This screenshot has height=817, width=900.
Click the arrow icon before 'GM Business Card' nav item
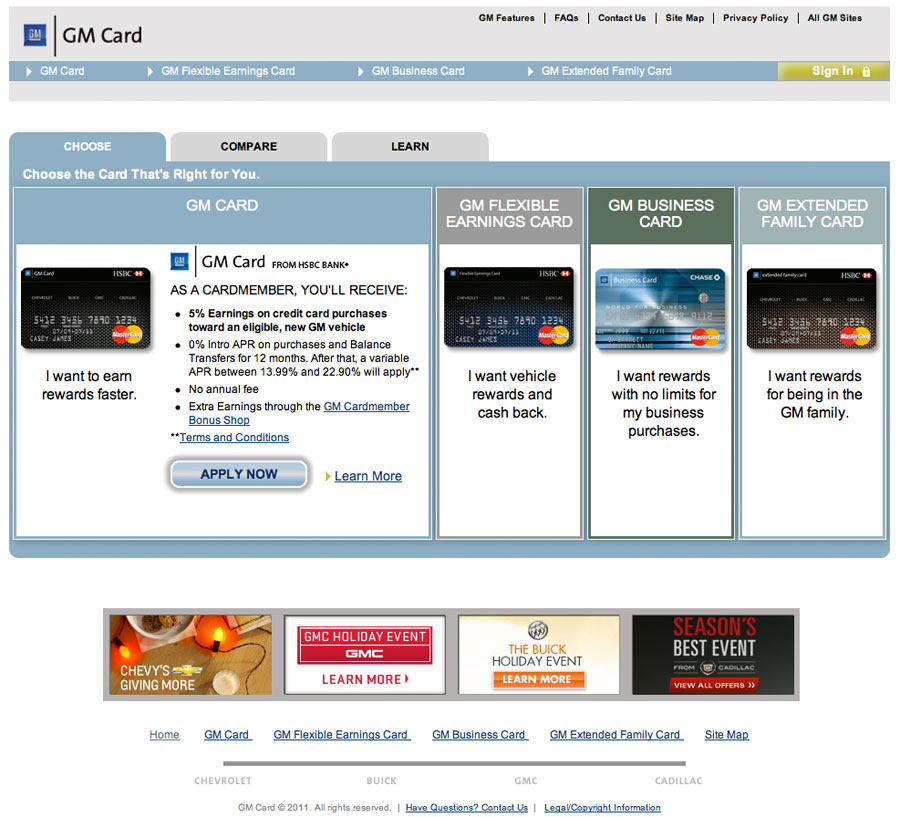click(360, 71)
